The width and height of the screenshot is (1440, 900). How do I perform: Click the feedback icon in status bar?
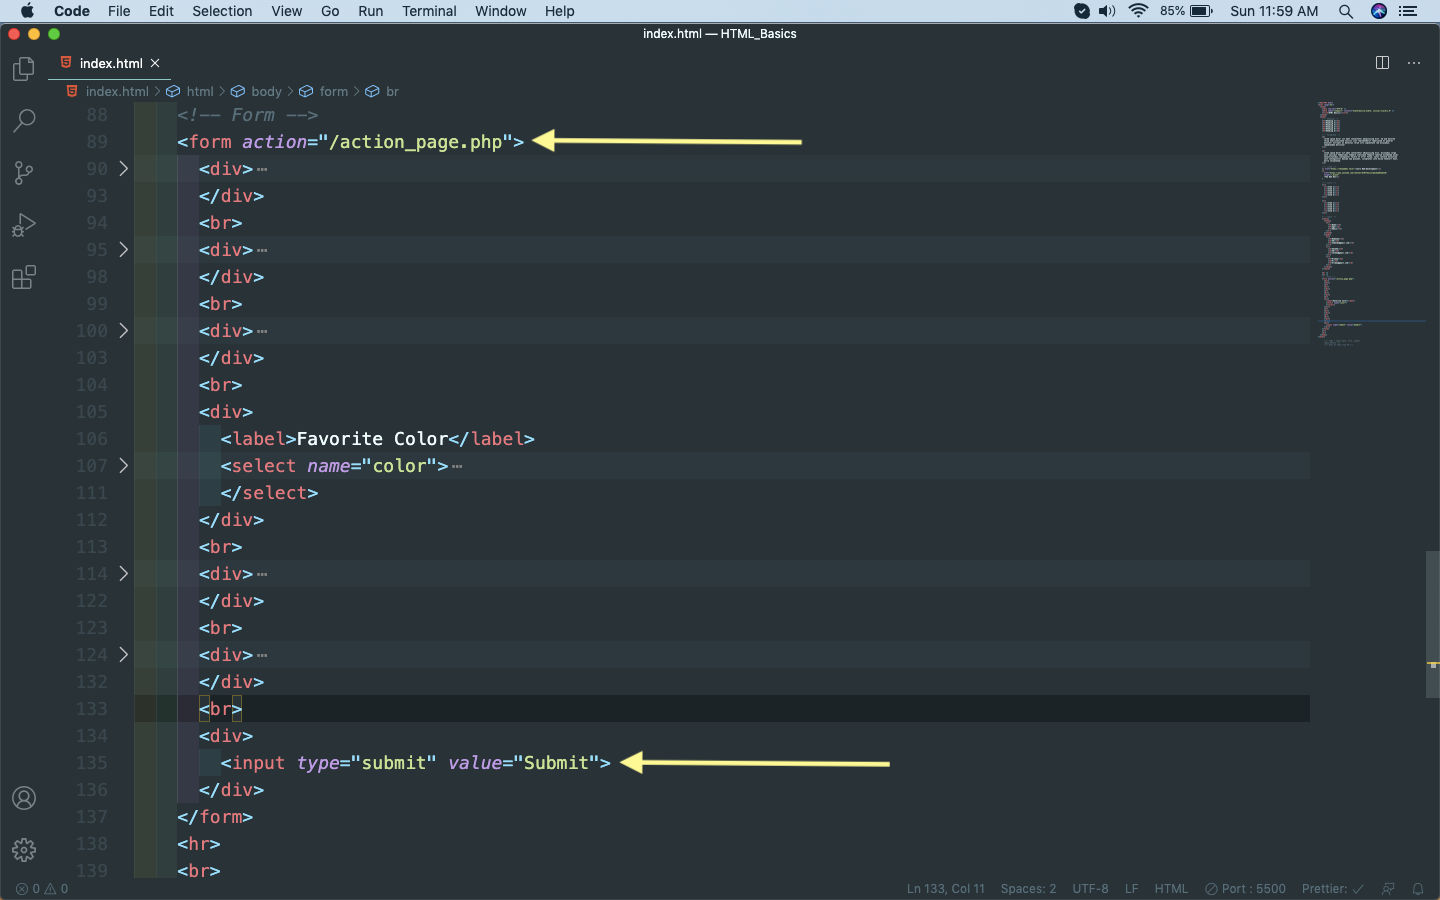click(1388, 889)
